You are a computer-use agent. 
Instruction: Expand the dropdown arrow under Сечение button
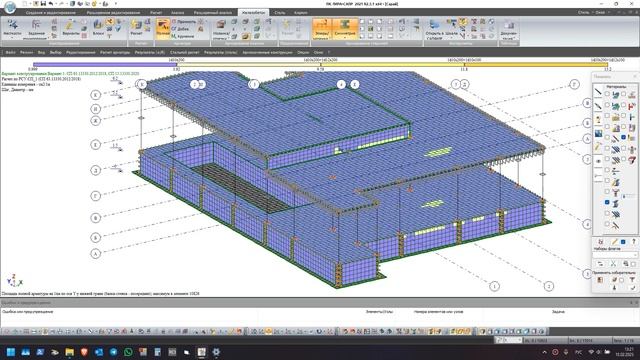coord(345,38)
